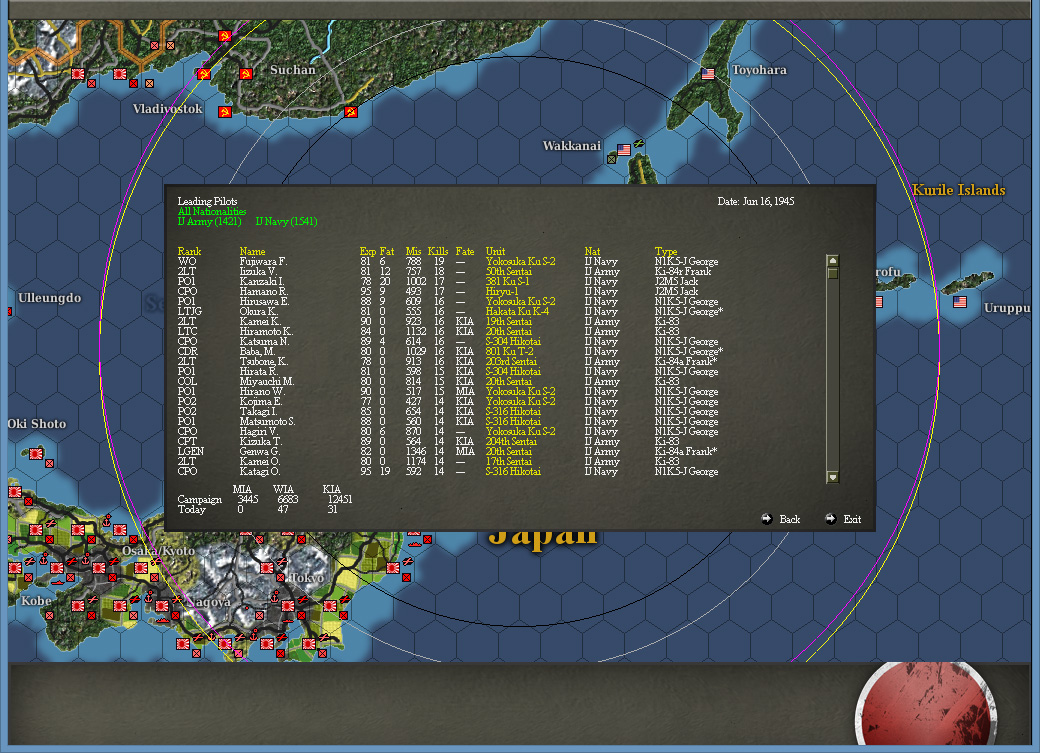This screenshot has height=753, width=1040.
Task: Open 381 Ku S-1 unit link
Action: (x=507, y=281)
